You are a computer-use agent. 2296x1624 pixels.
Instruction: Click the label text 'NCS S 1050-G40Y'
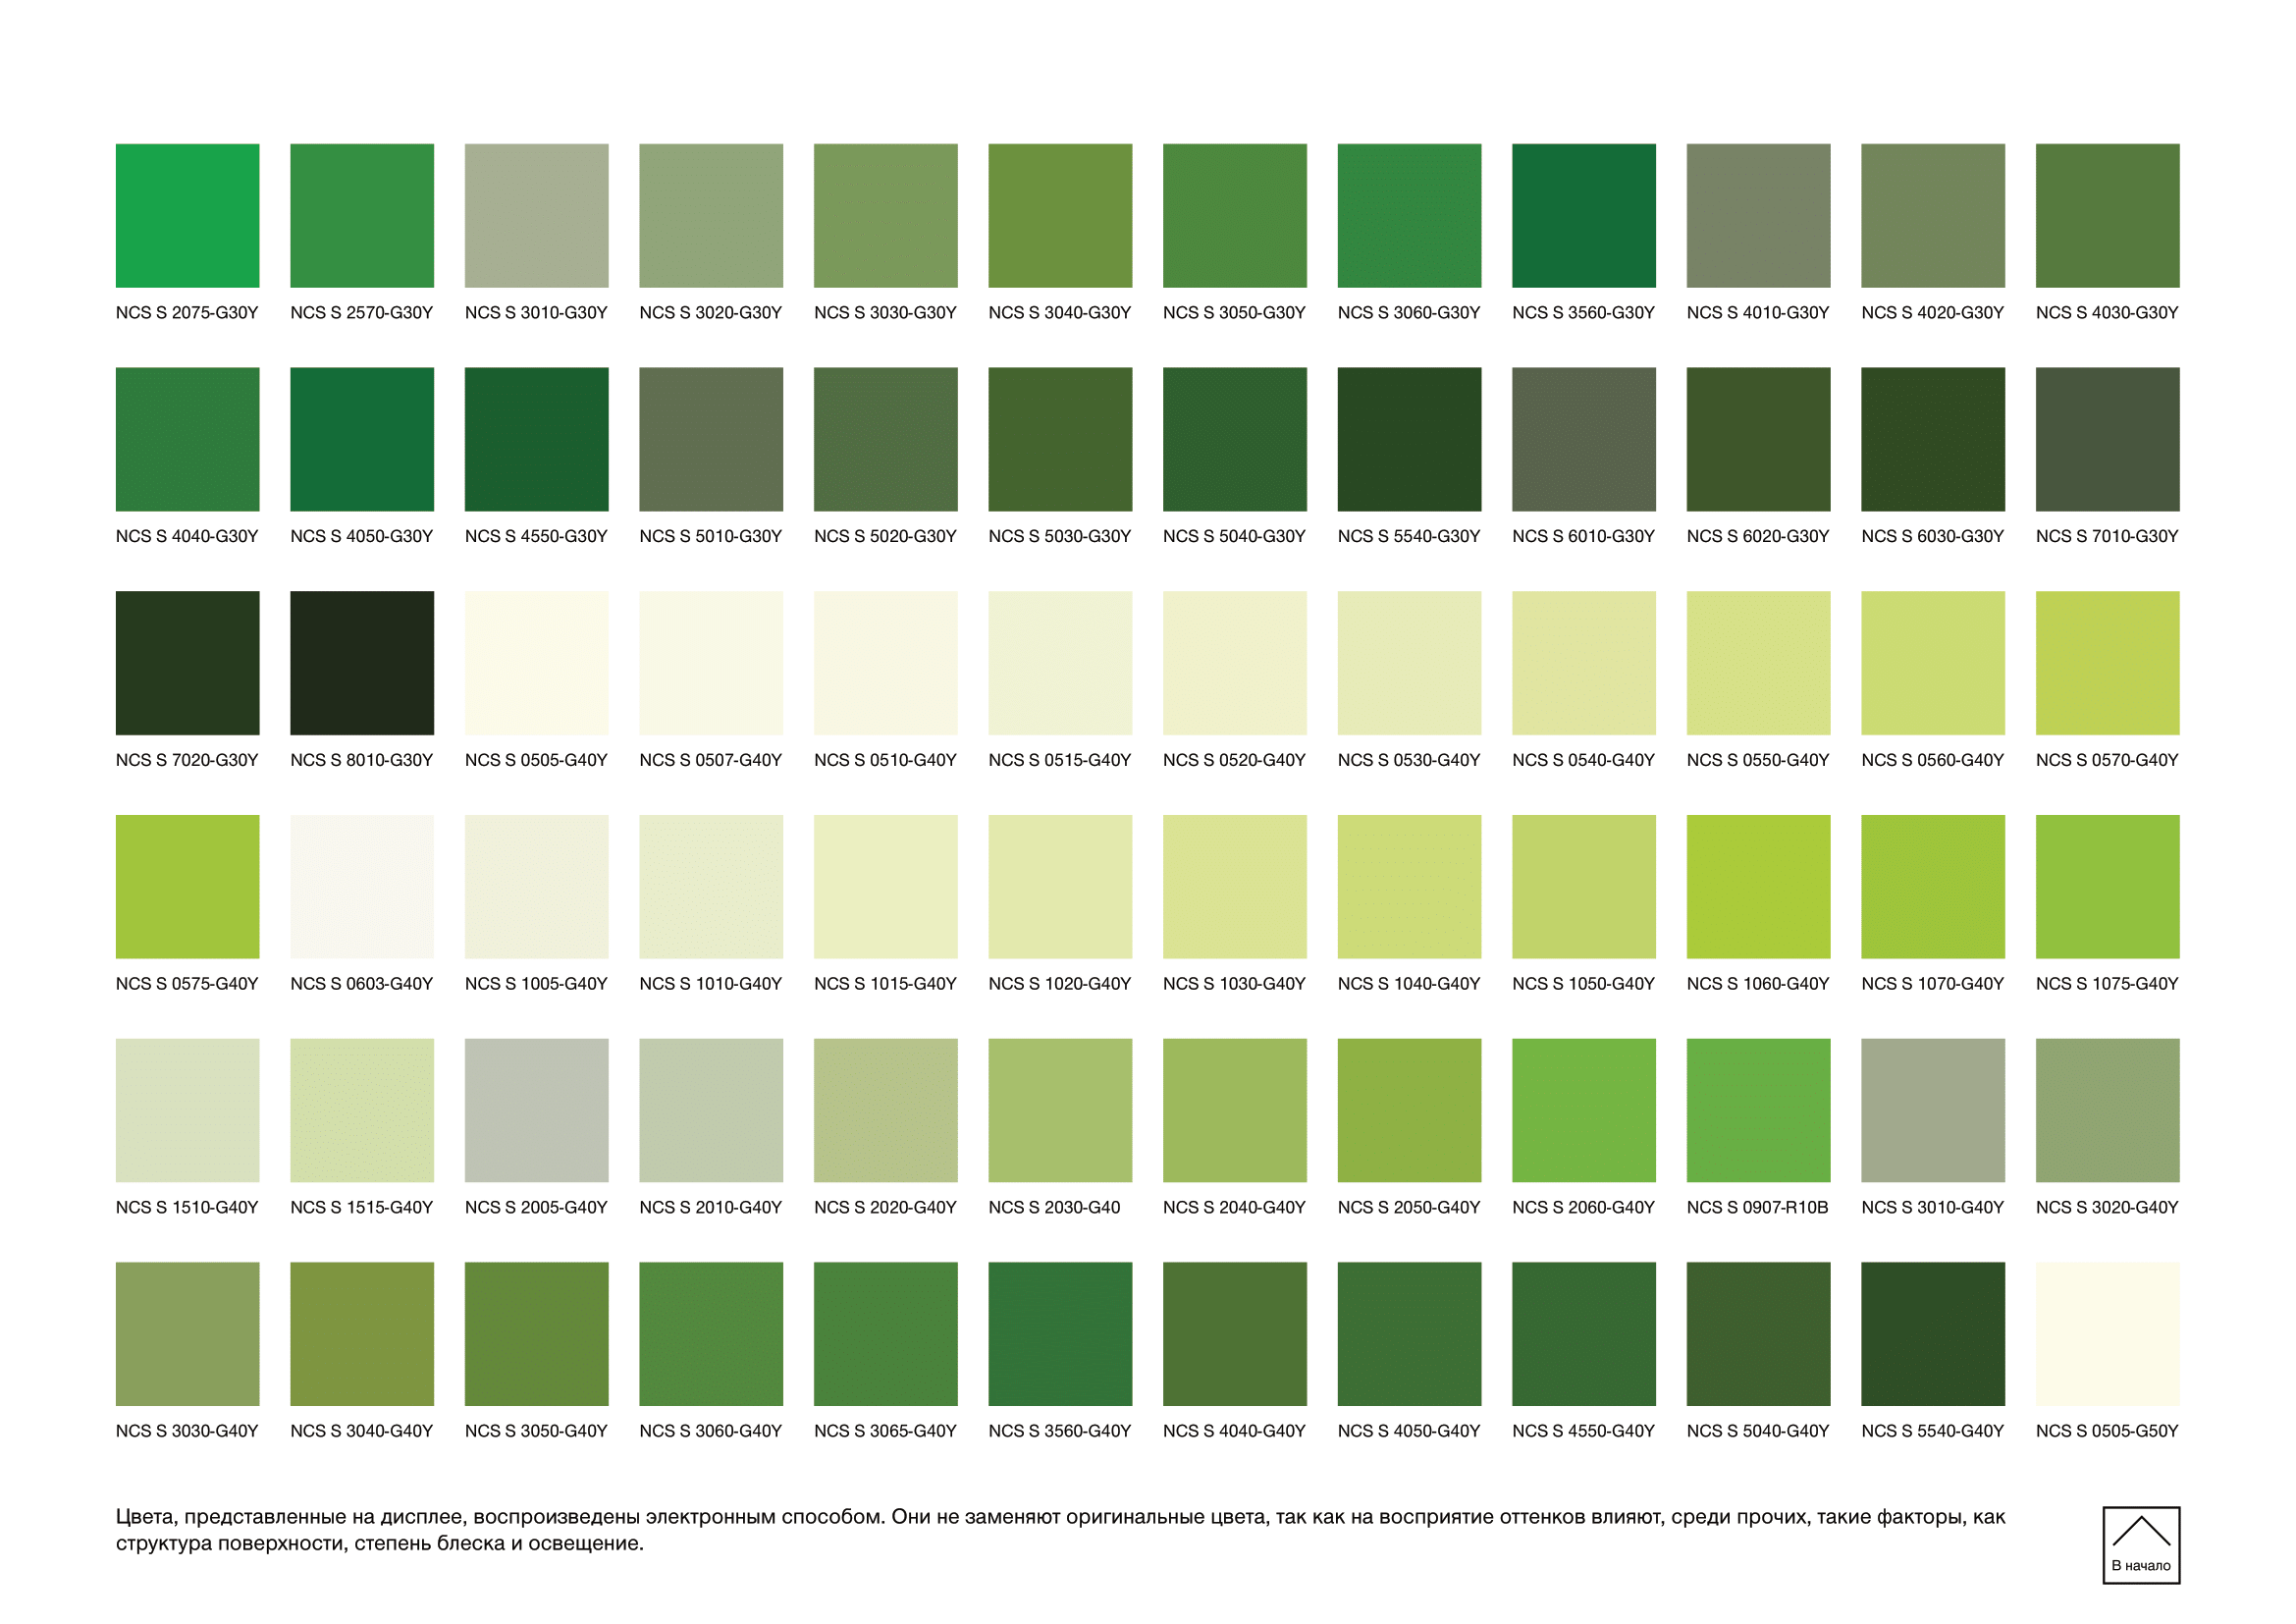coord(1583,984)
